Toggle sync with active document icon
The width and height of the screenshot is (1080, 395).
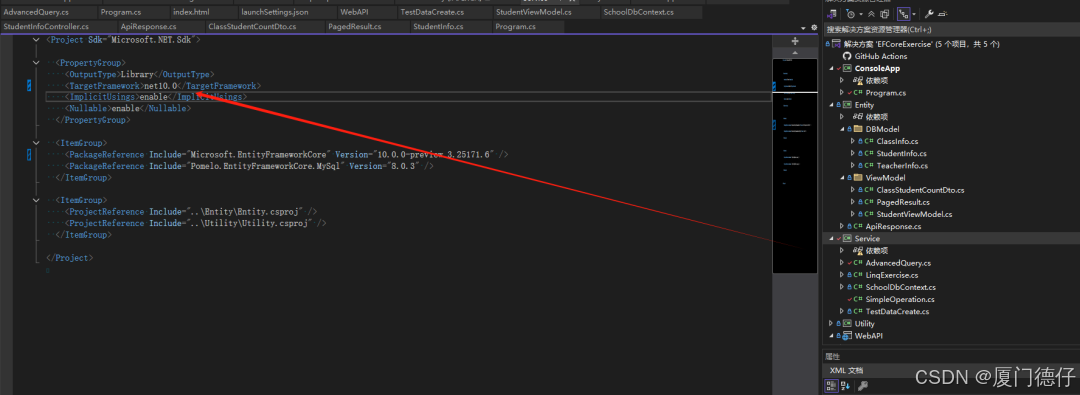point(904,14)
